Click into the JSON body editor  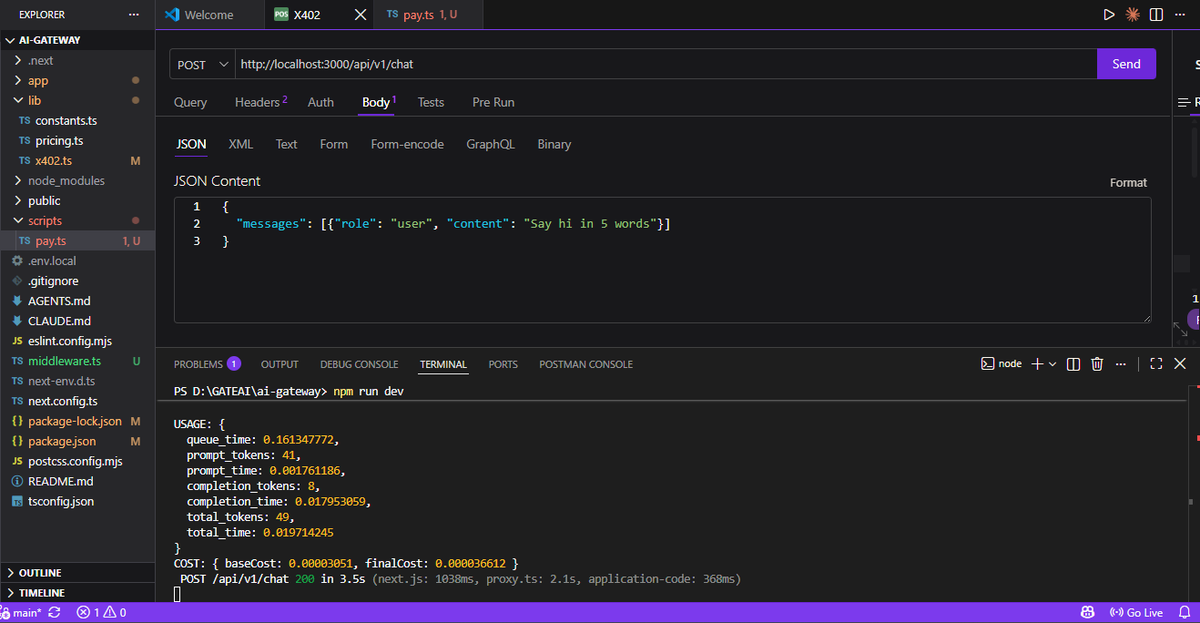662,260
